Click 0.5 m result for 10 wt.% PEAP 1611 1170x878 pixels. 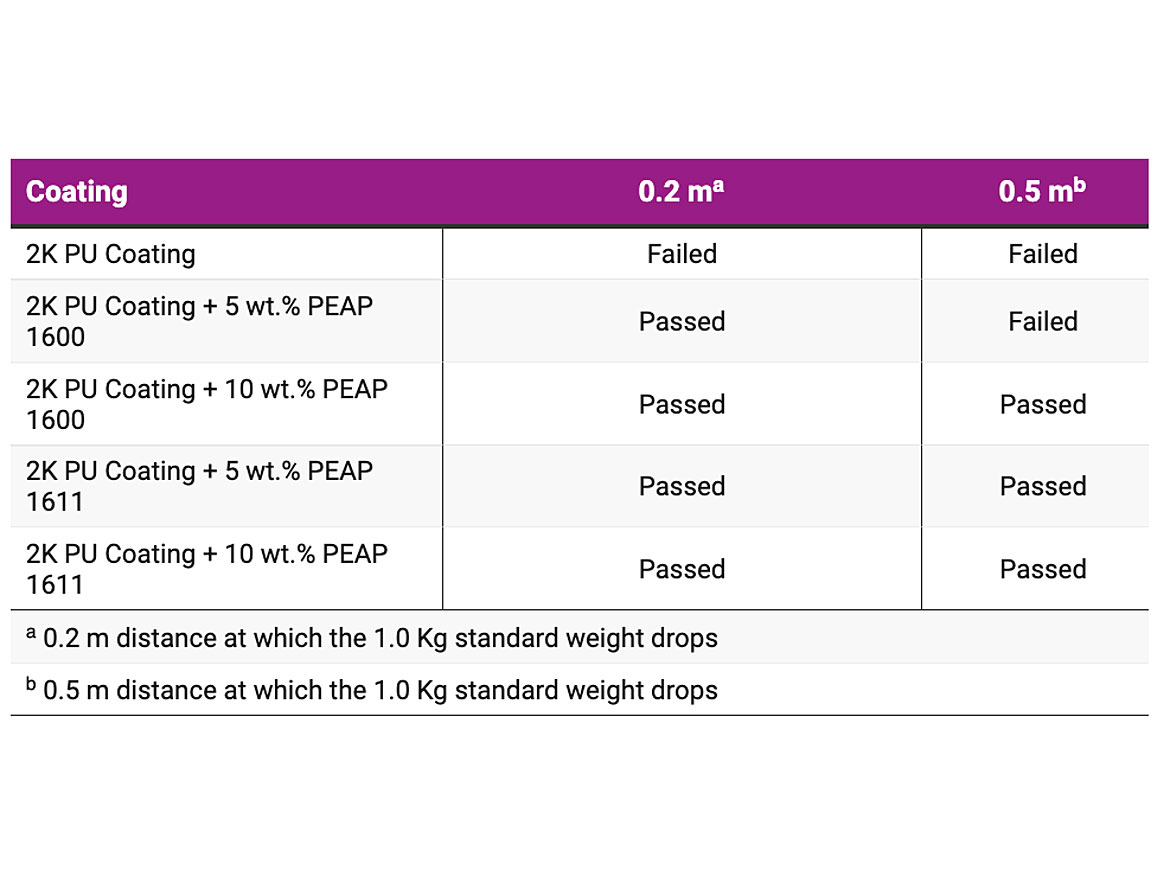[x=1043, y=569]
